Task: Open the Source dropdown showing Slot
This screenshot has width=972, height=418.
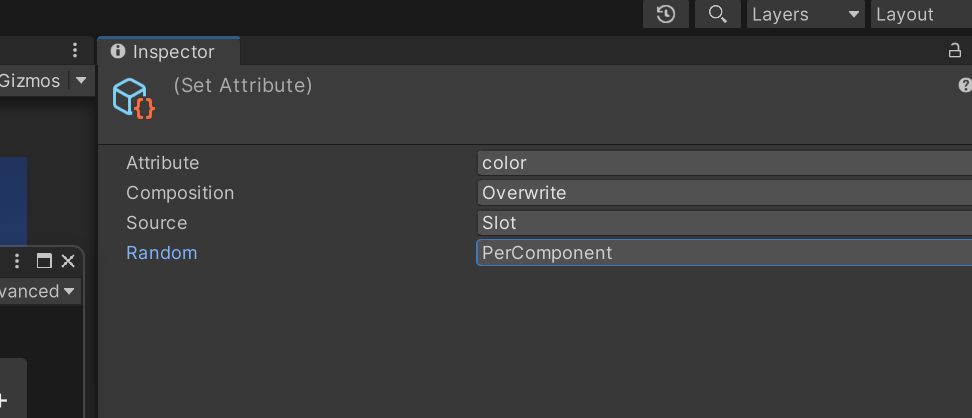Action: point(725,223)
